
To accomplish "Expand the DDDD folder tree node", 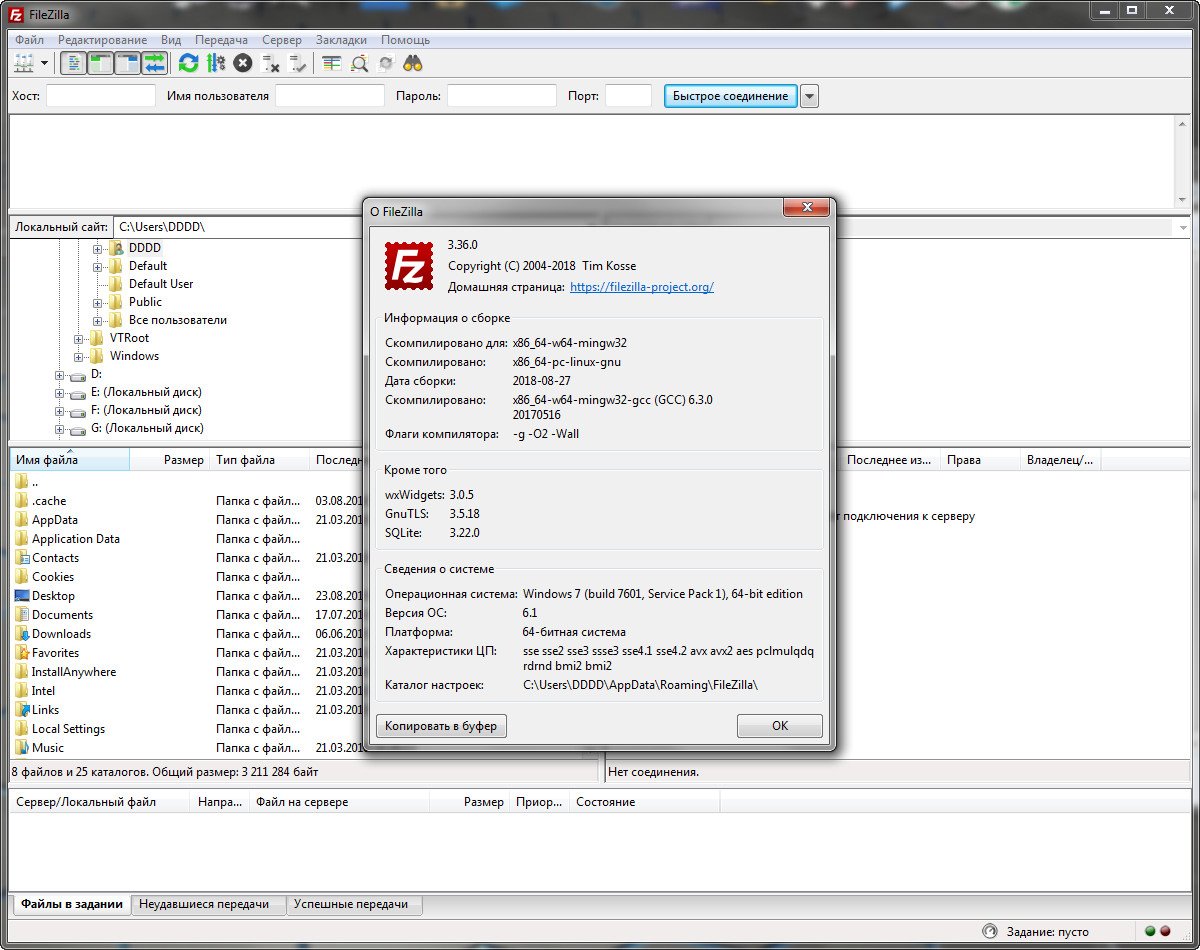I will pos(98,248).
